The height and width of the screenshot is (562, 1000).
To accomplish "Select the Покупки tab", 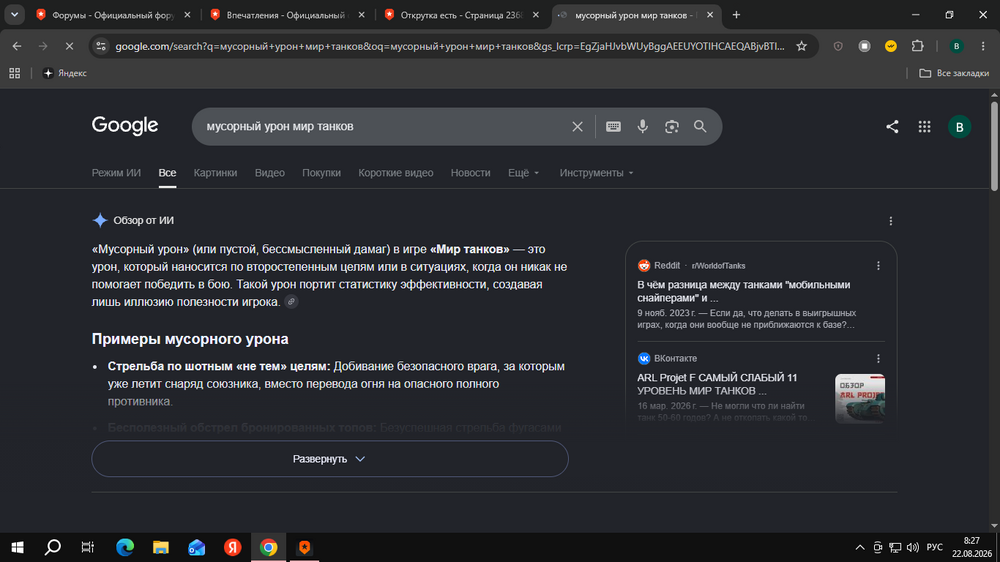I will 321,173.
